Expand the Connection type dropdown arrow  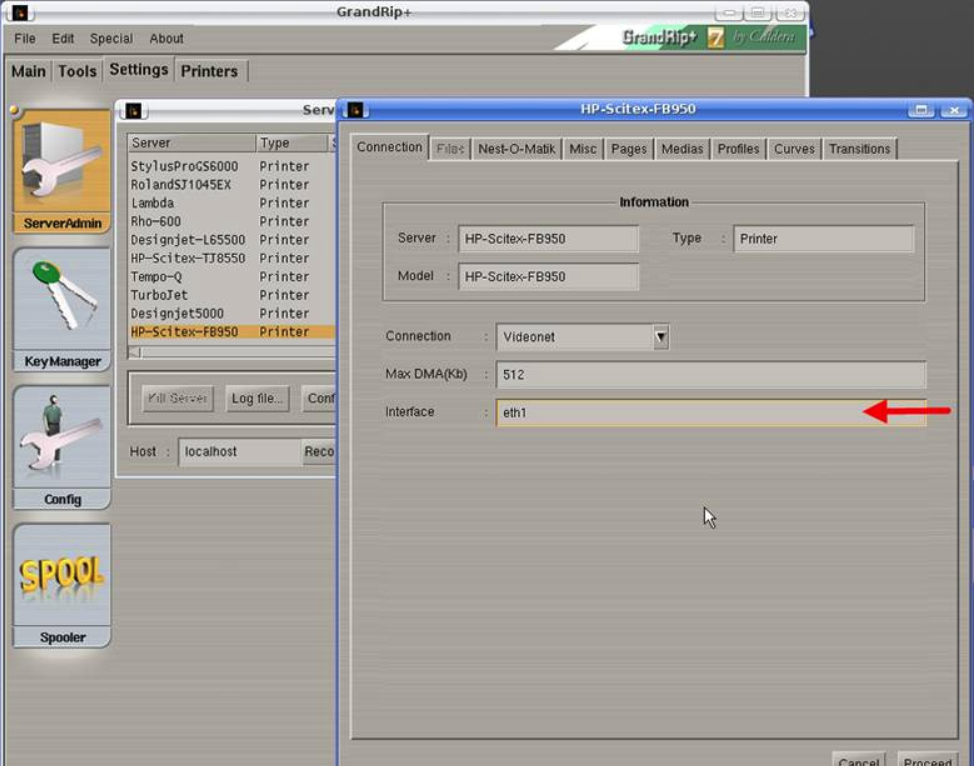[x=660, y=338]
